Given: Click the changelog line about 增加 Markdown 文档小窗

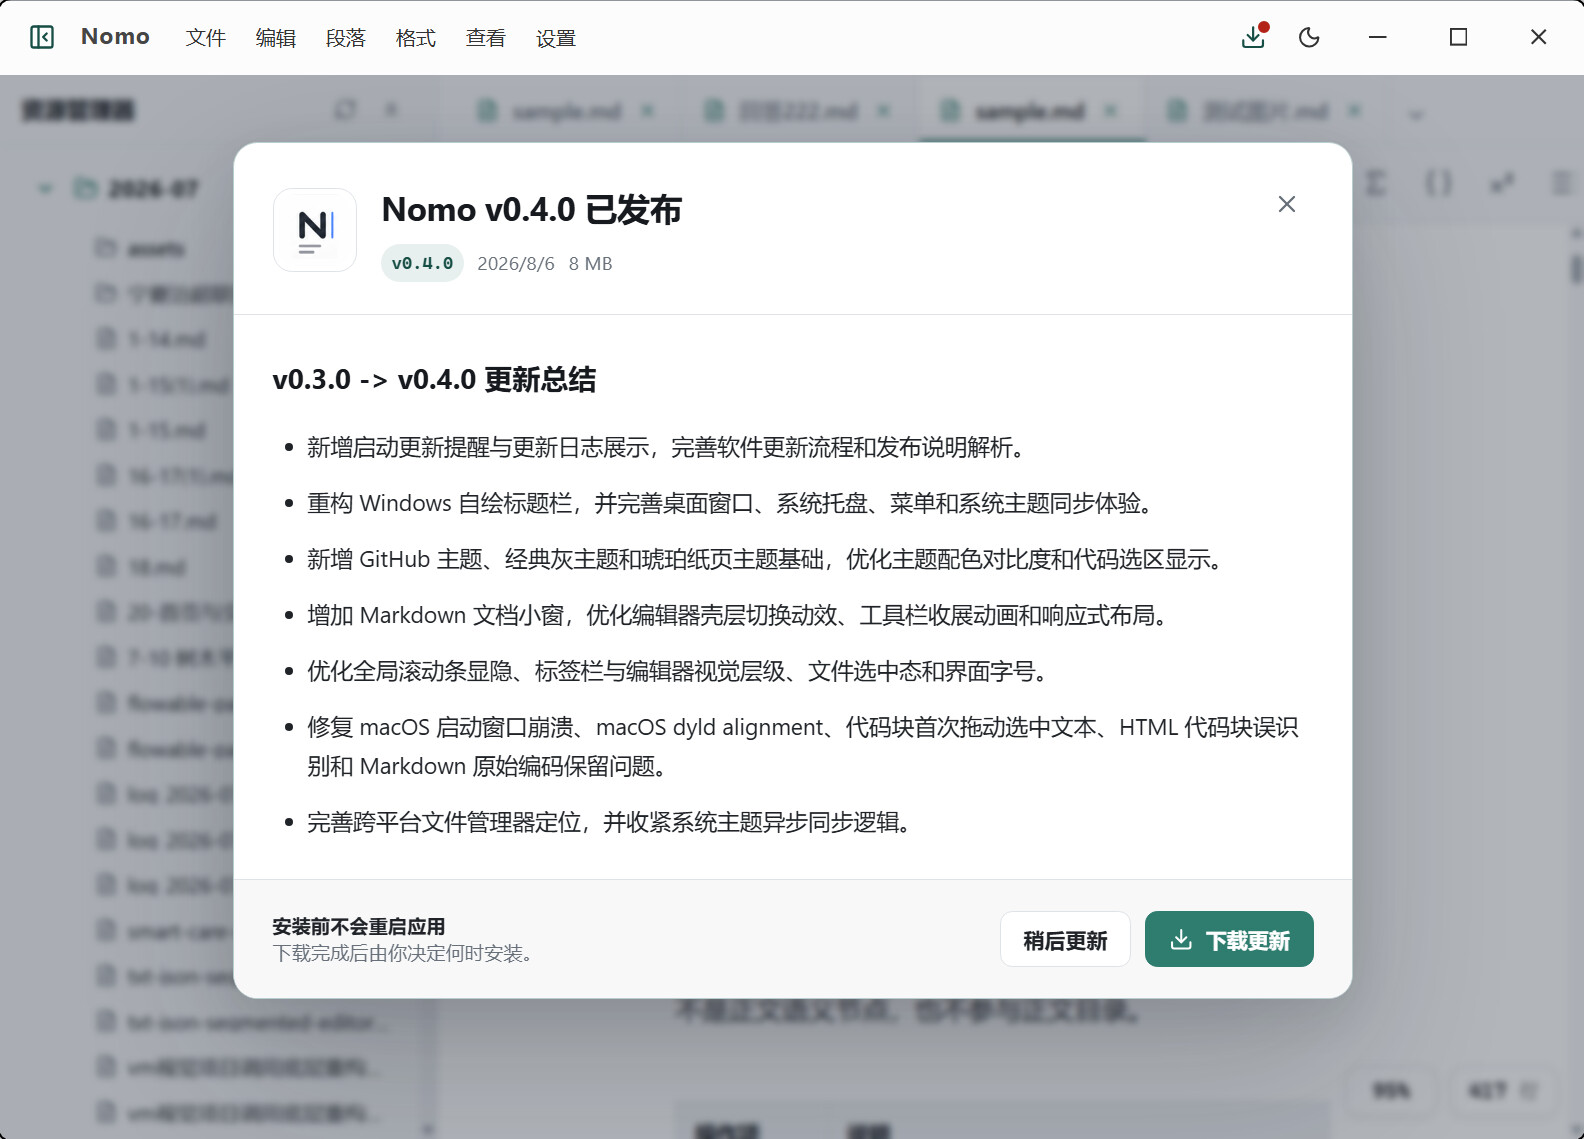Looking at the screenshot, I should click(x=738, y=615).
